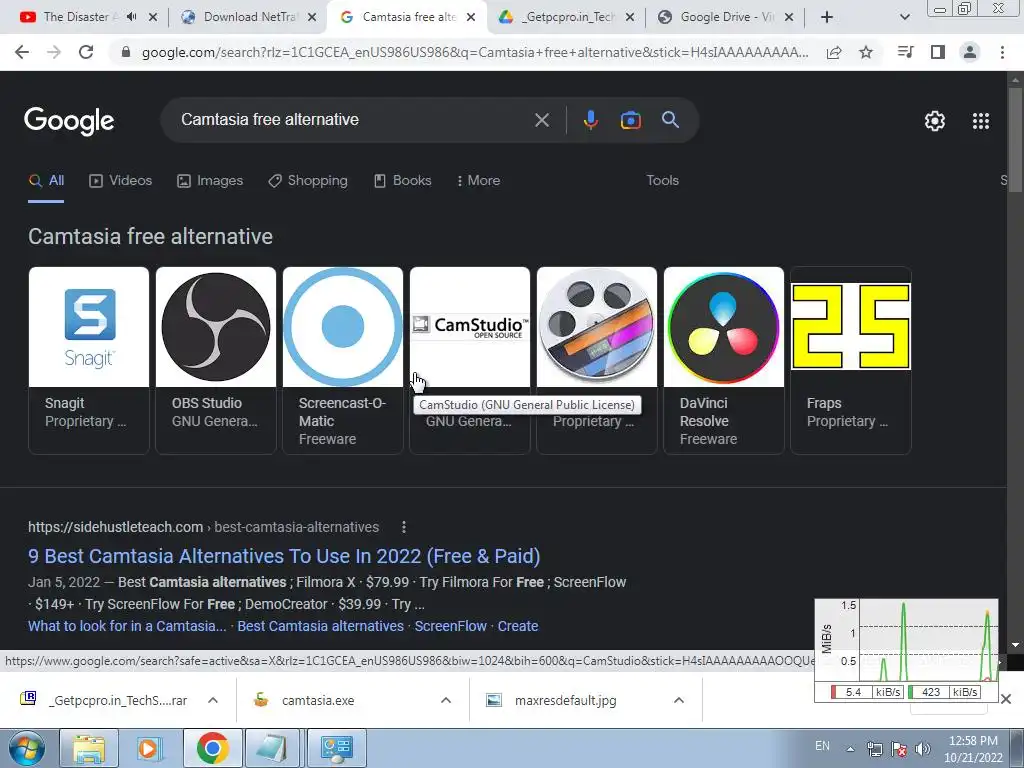Select the DaVinci Resolve card
The height and width of the screenshot is (768, 1024).
tap(724, 360)
